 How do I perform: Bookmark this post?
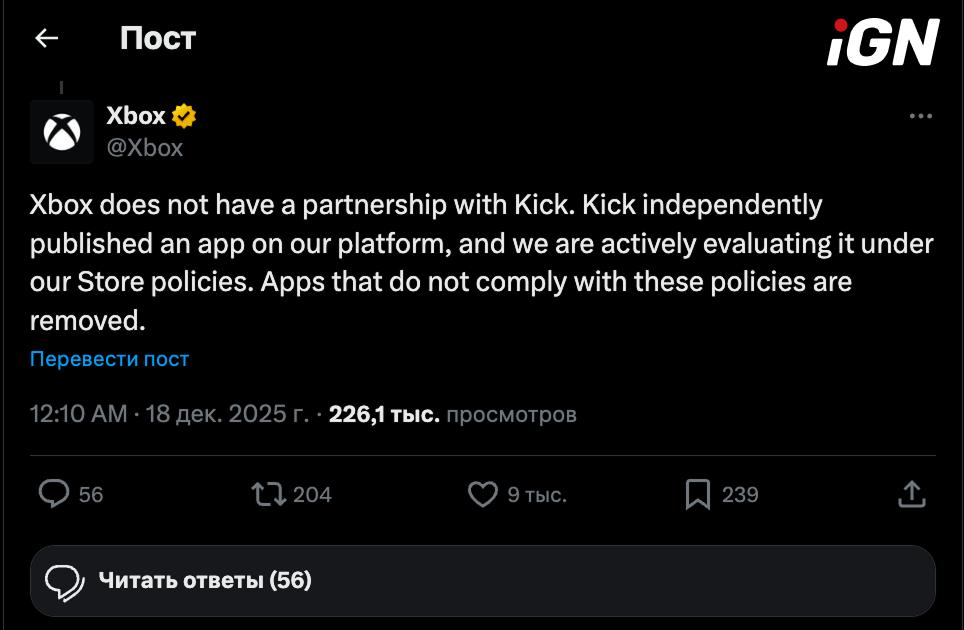(698, 494)
